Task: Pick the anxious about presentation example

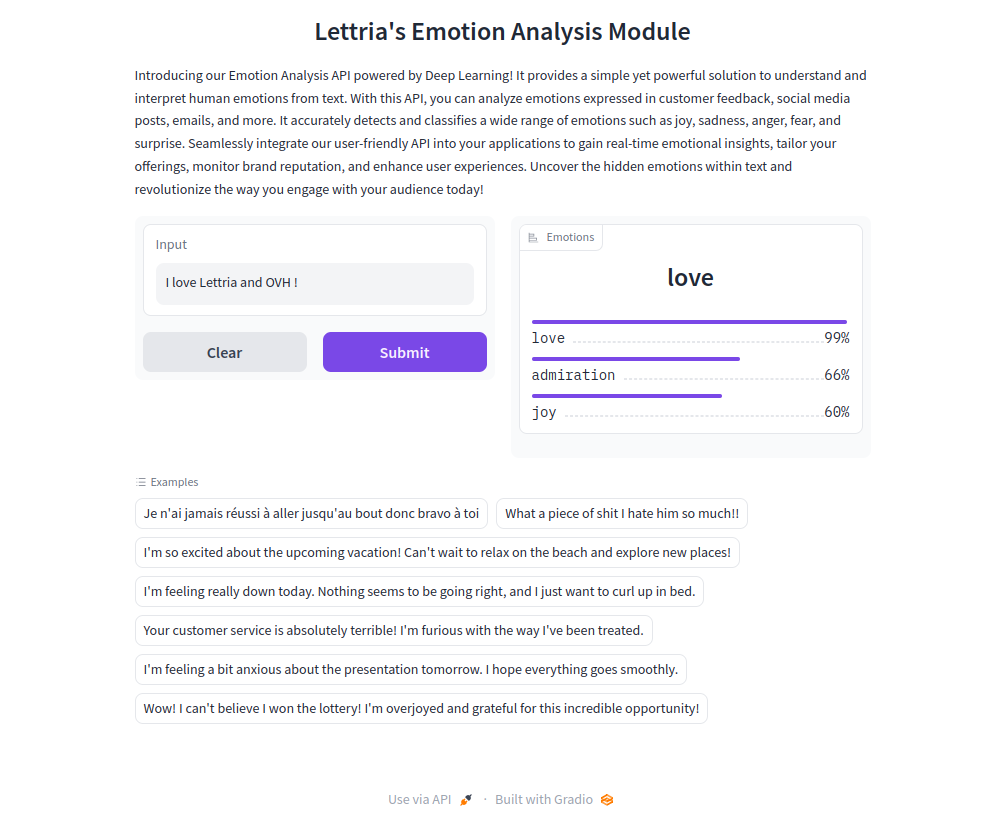Action: (410, 670)
